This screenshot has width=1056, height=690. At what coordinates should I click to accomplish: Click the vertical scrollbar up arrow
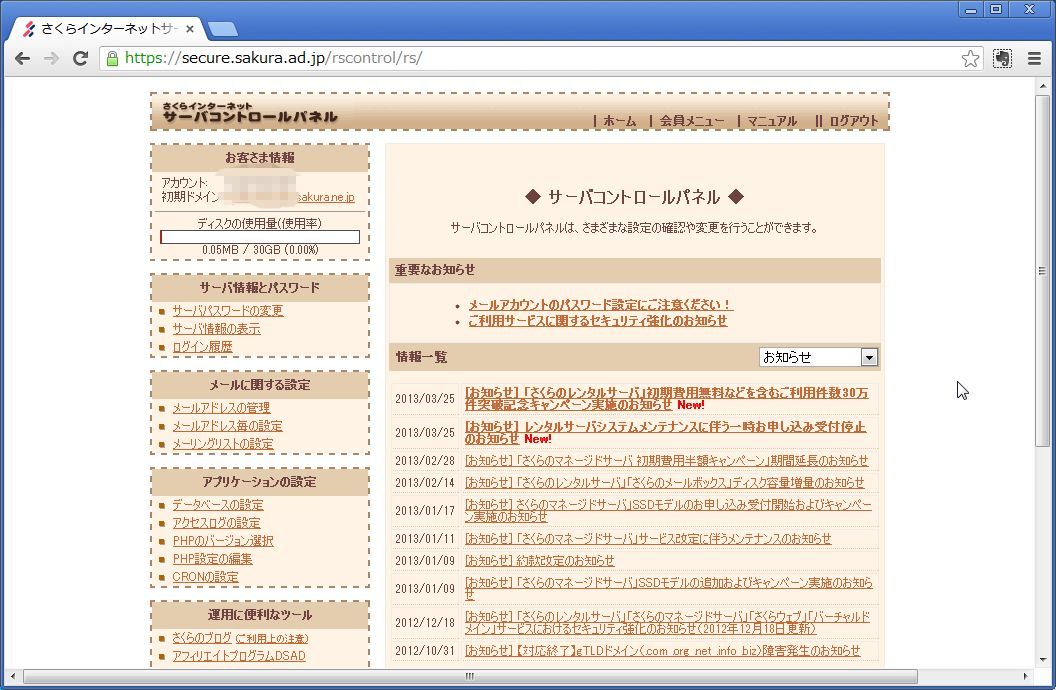pyautogui.click(x=1043, y=86)
